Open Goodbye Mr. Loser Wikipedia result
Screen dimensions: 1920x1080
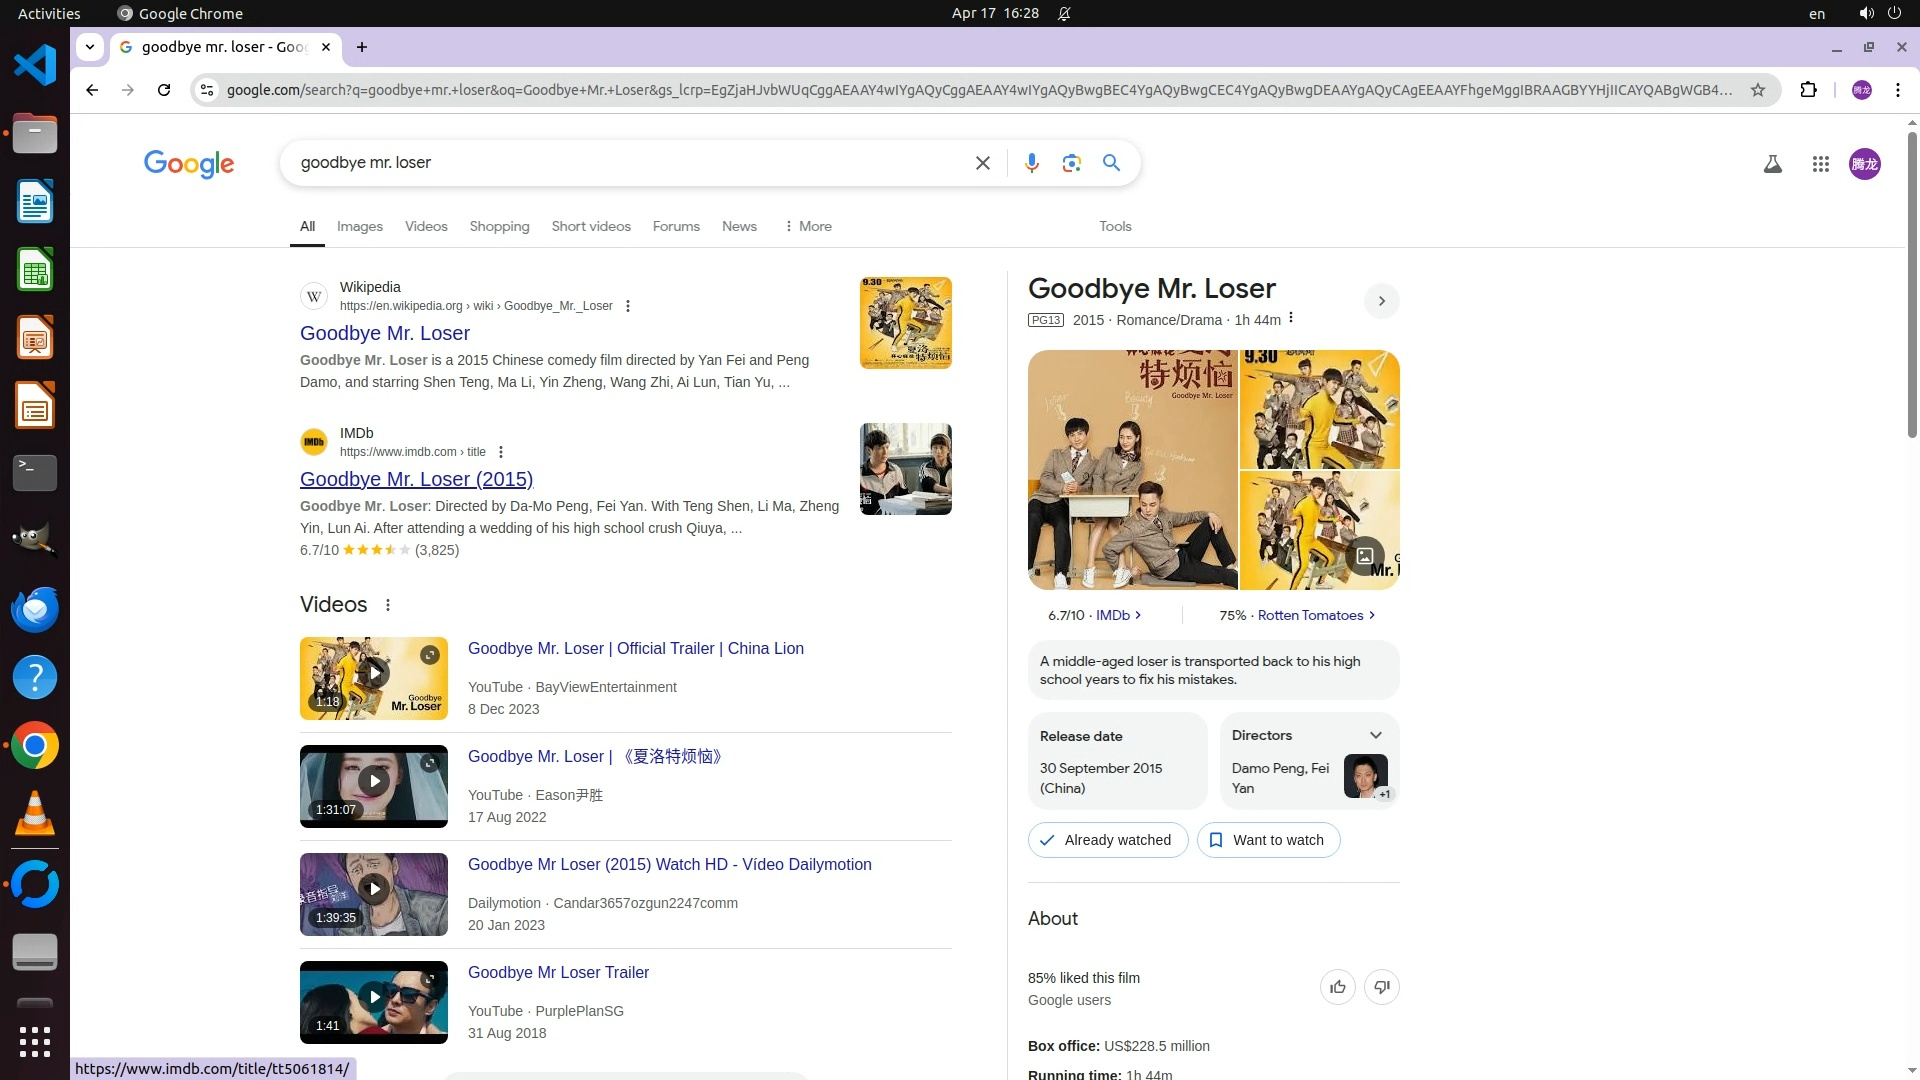[x=384, y=333]
